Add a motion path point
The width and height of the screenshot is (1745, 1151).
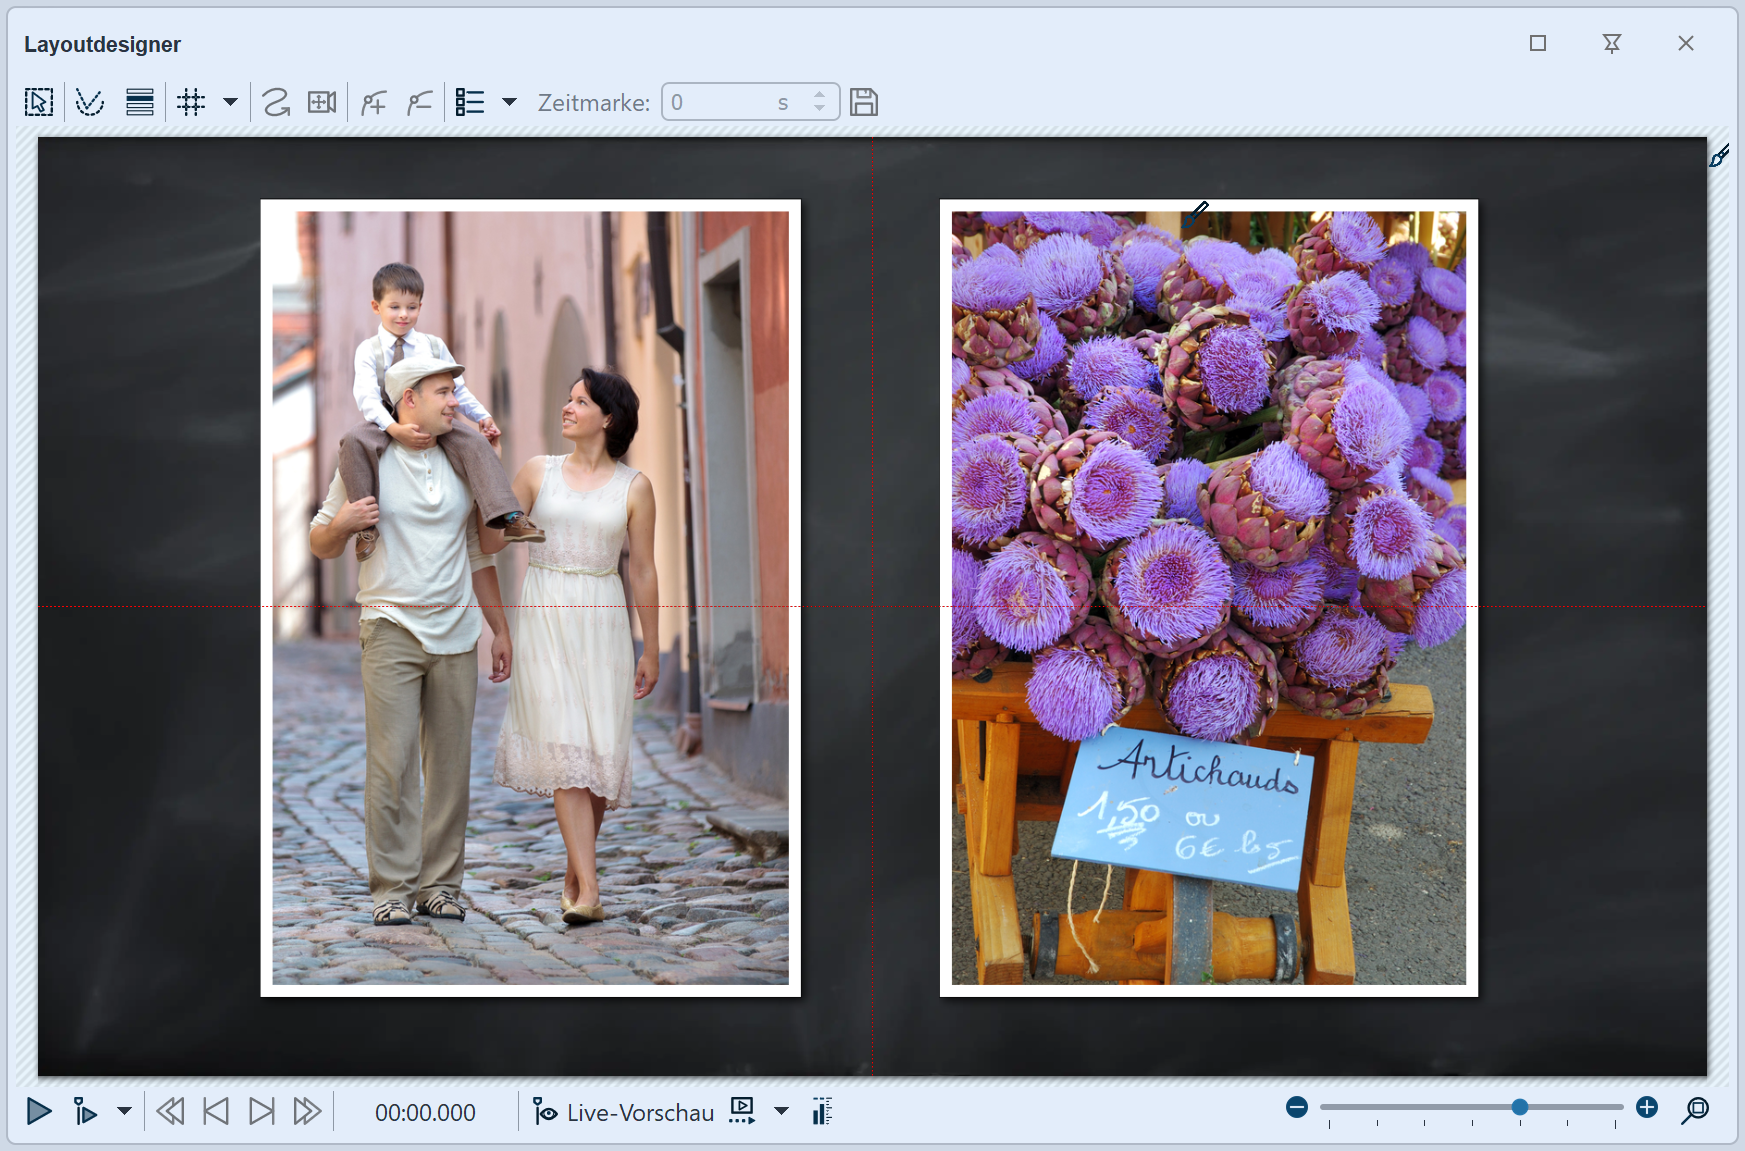tap(374, 102)
